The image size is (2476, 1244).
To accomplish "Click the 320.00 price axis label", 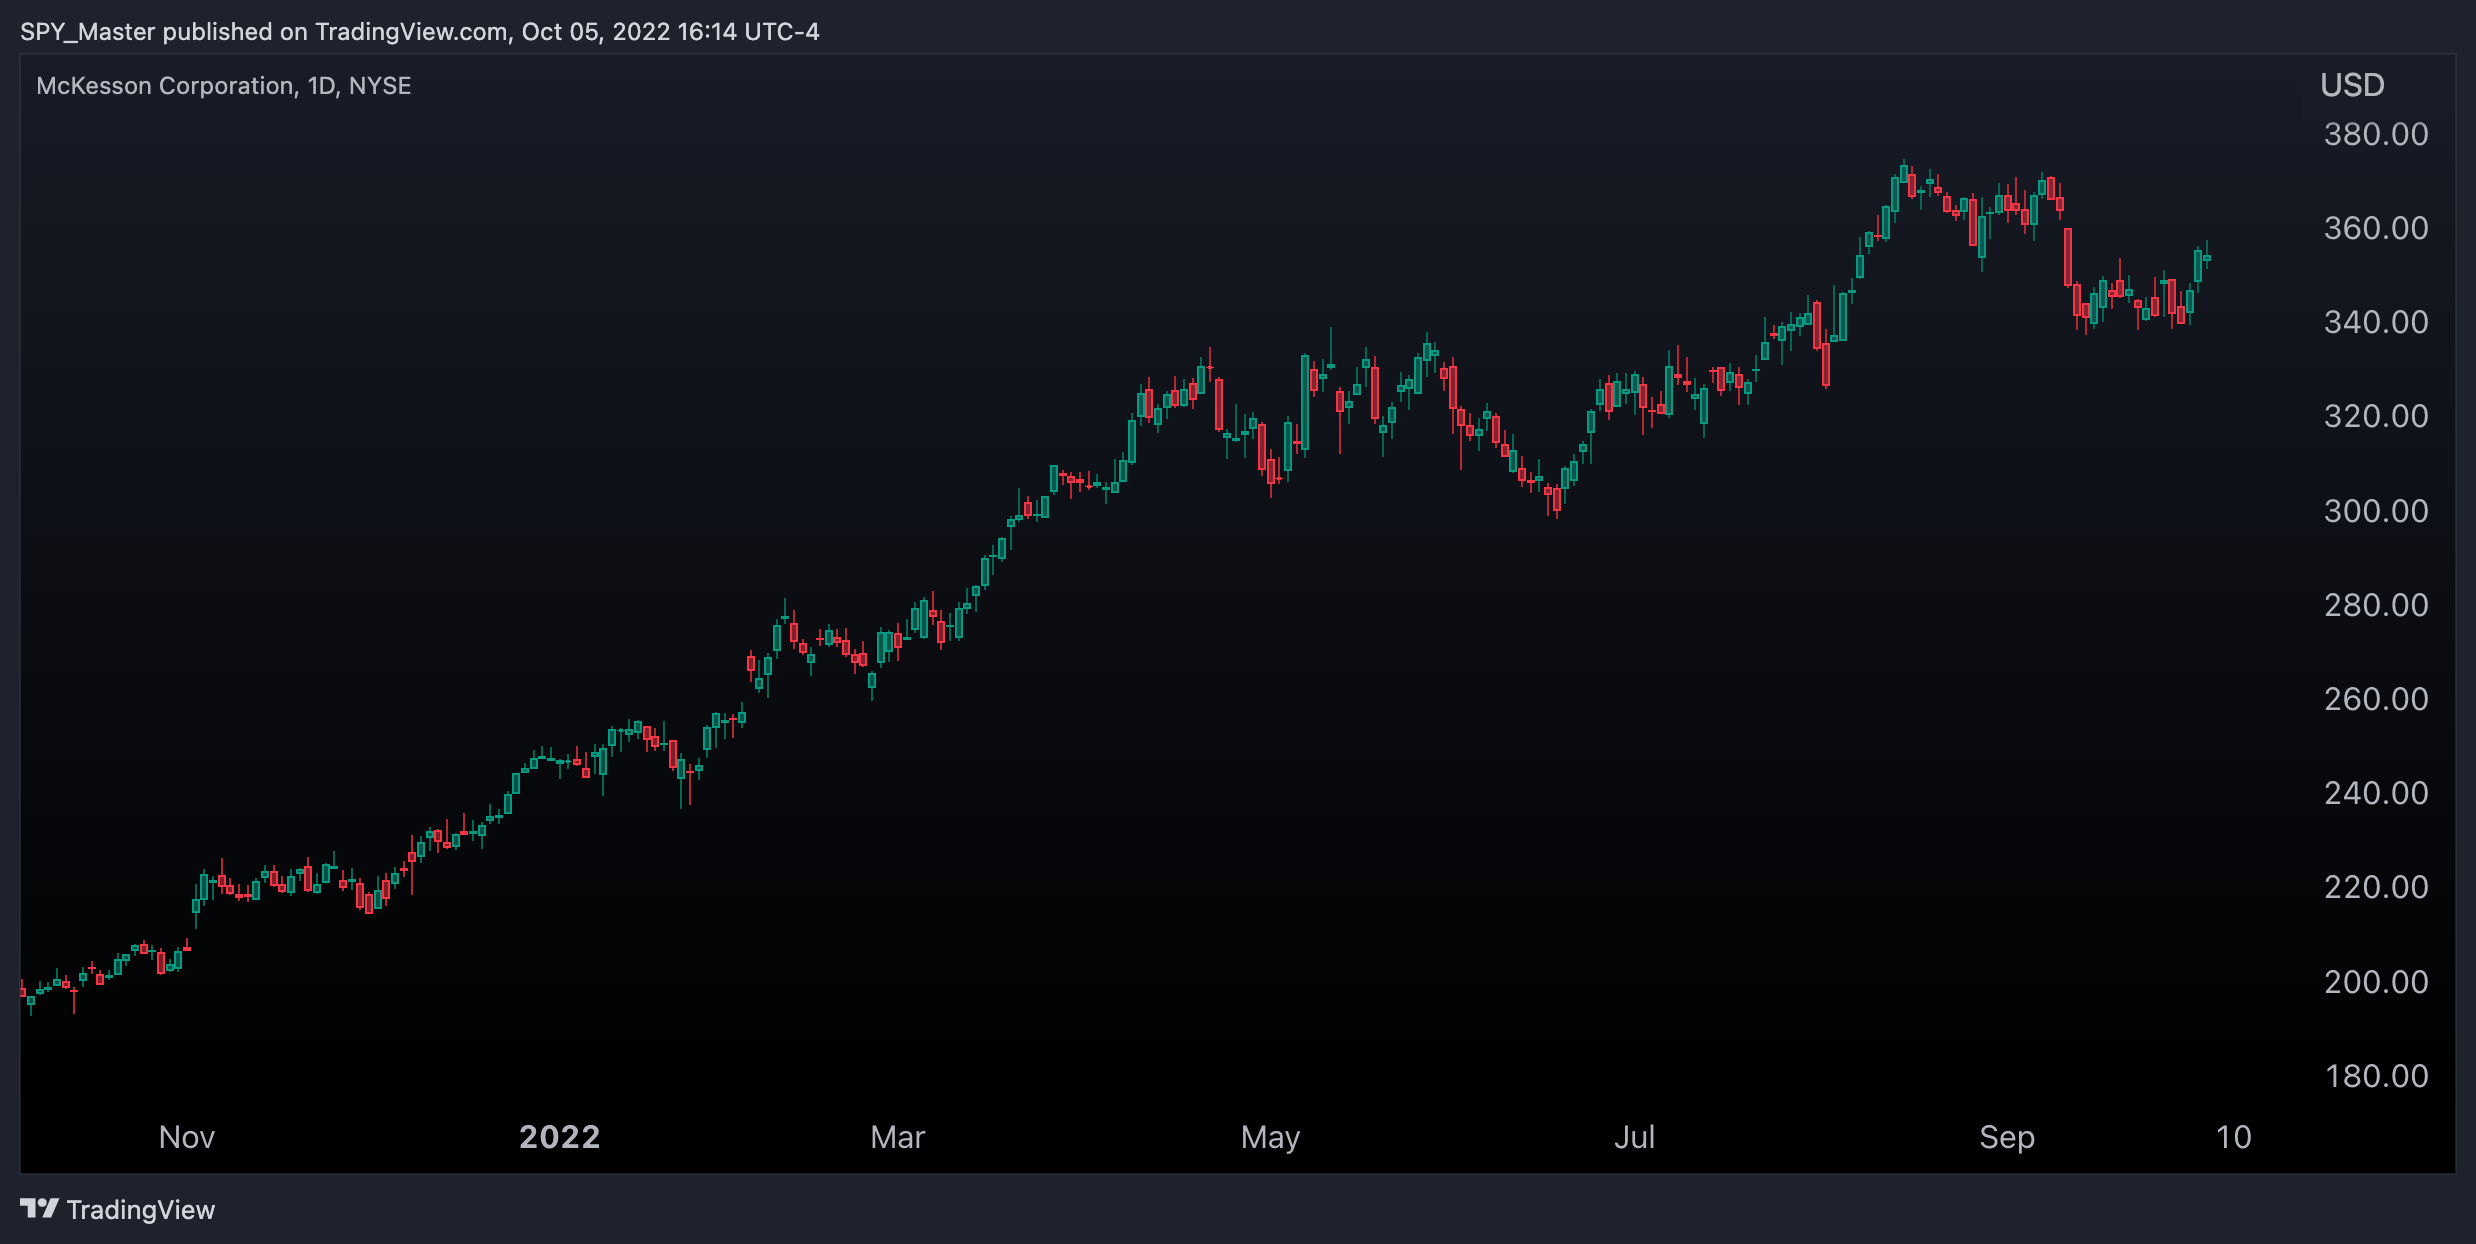I will 2376,416.
